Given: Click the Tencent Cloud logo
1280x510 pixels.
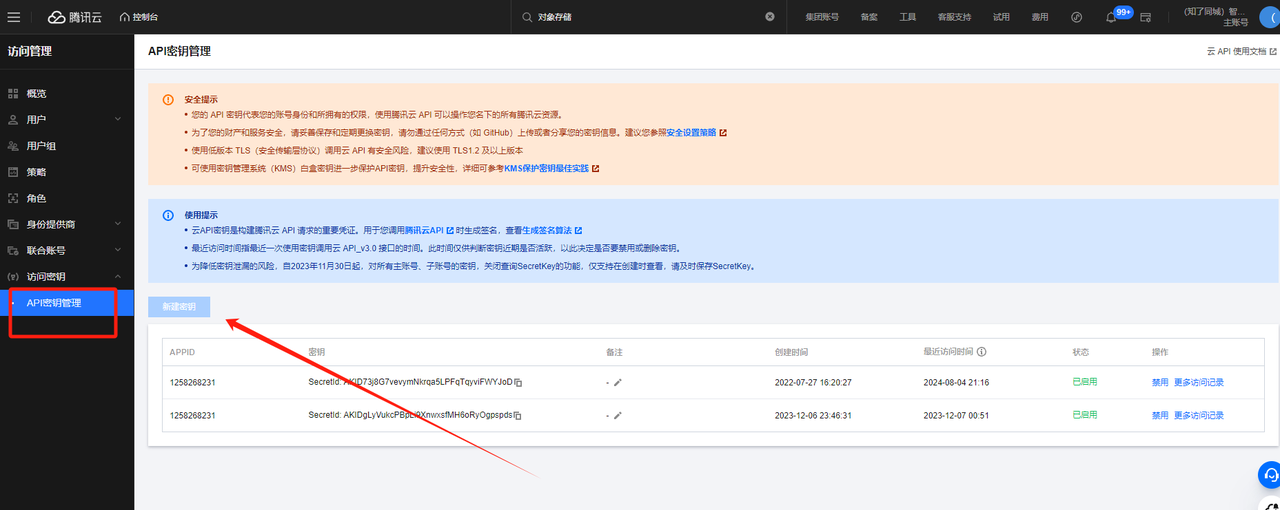Looking at the screenshot, I should click(x=74, y=17).
